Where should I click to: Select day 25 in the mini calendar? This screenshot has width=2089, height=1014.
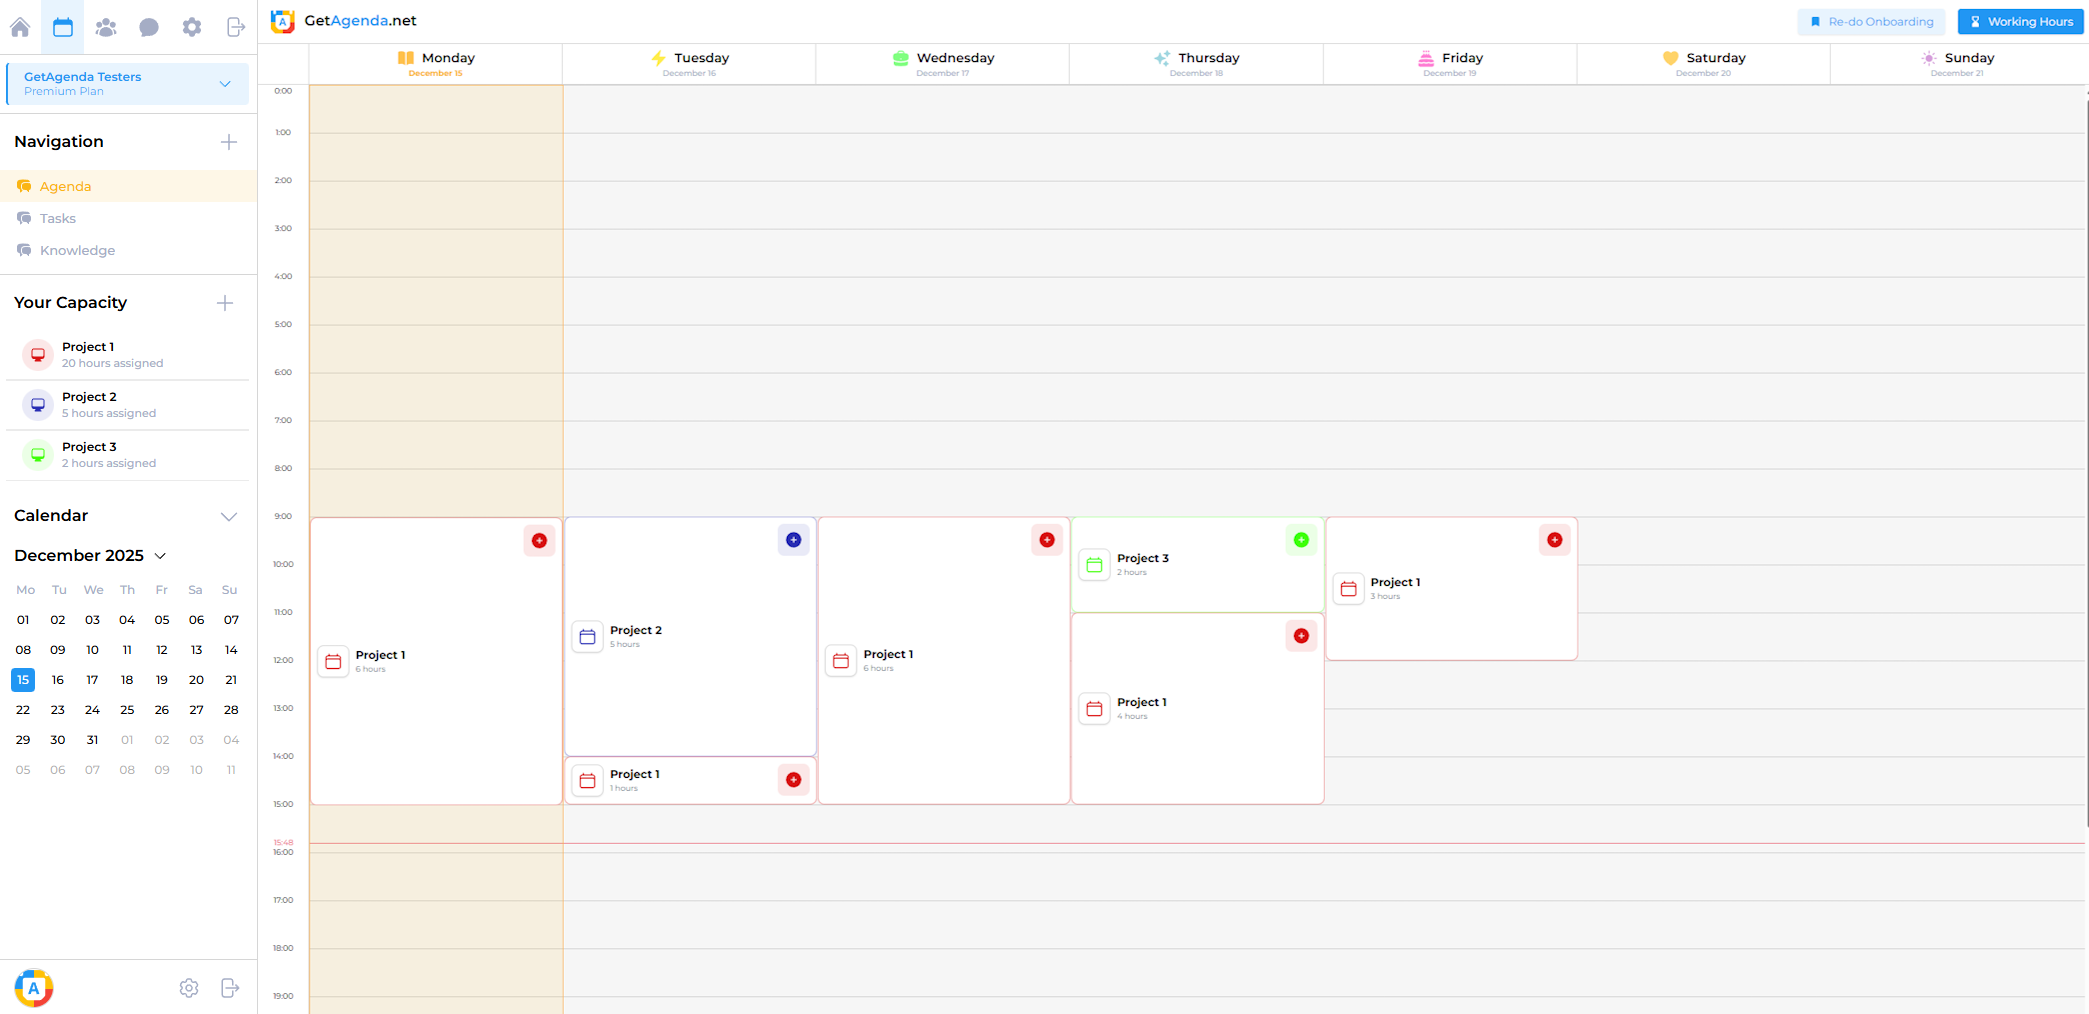[127, 710]
